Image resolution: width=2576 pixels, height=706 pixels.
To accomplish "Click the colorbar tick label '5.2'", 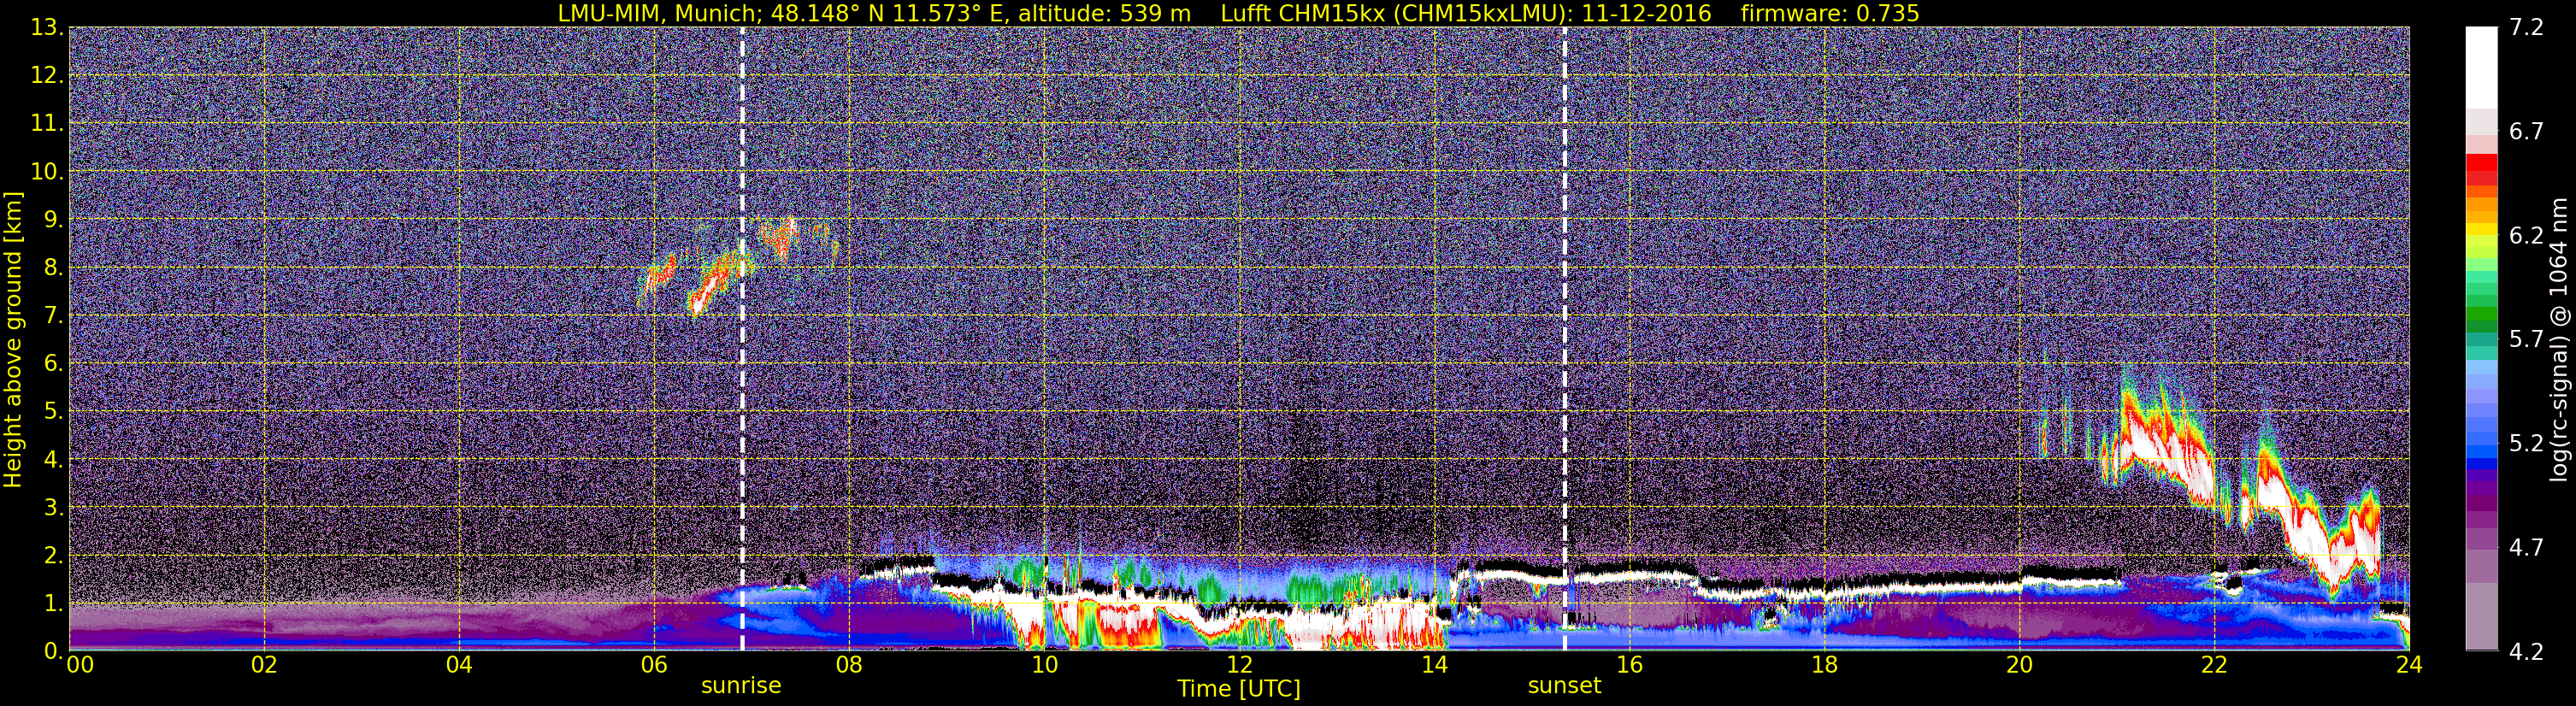I will (2526, 444).
